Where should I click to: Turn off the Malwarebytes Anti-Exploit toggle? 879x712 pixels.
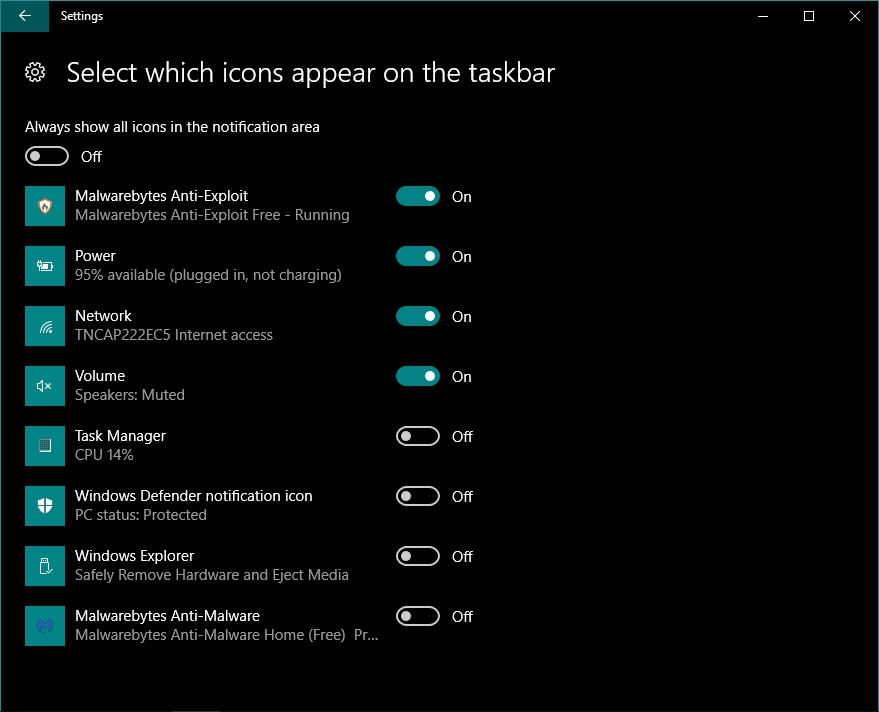pos(417,196)
